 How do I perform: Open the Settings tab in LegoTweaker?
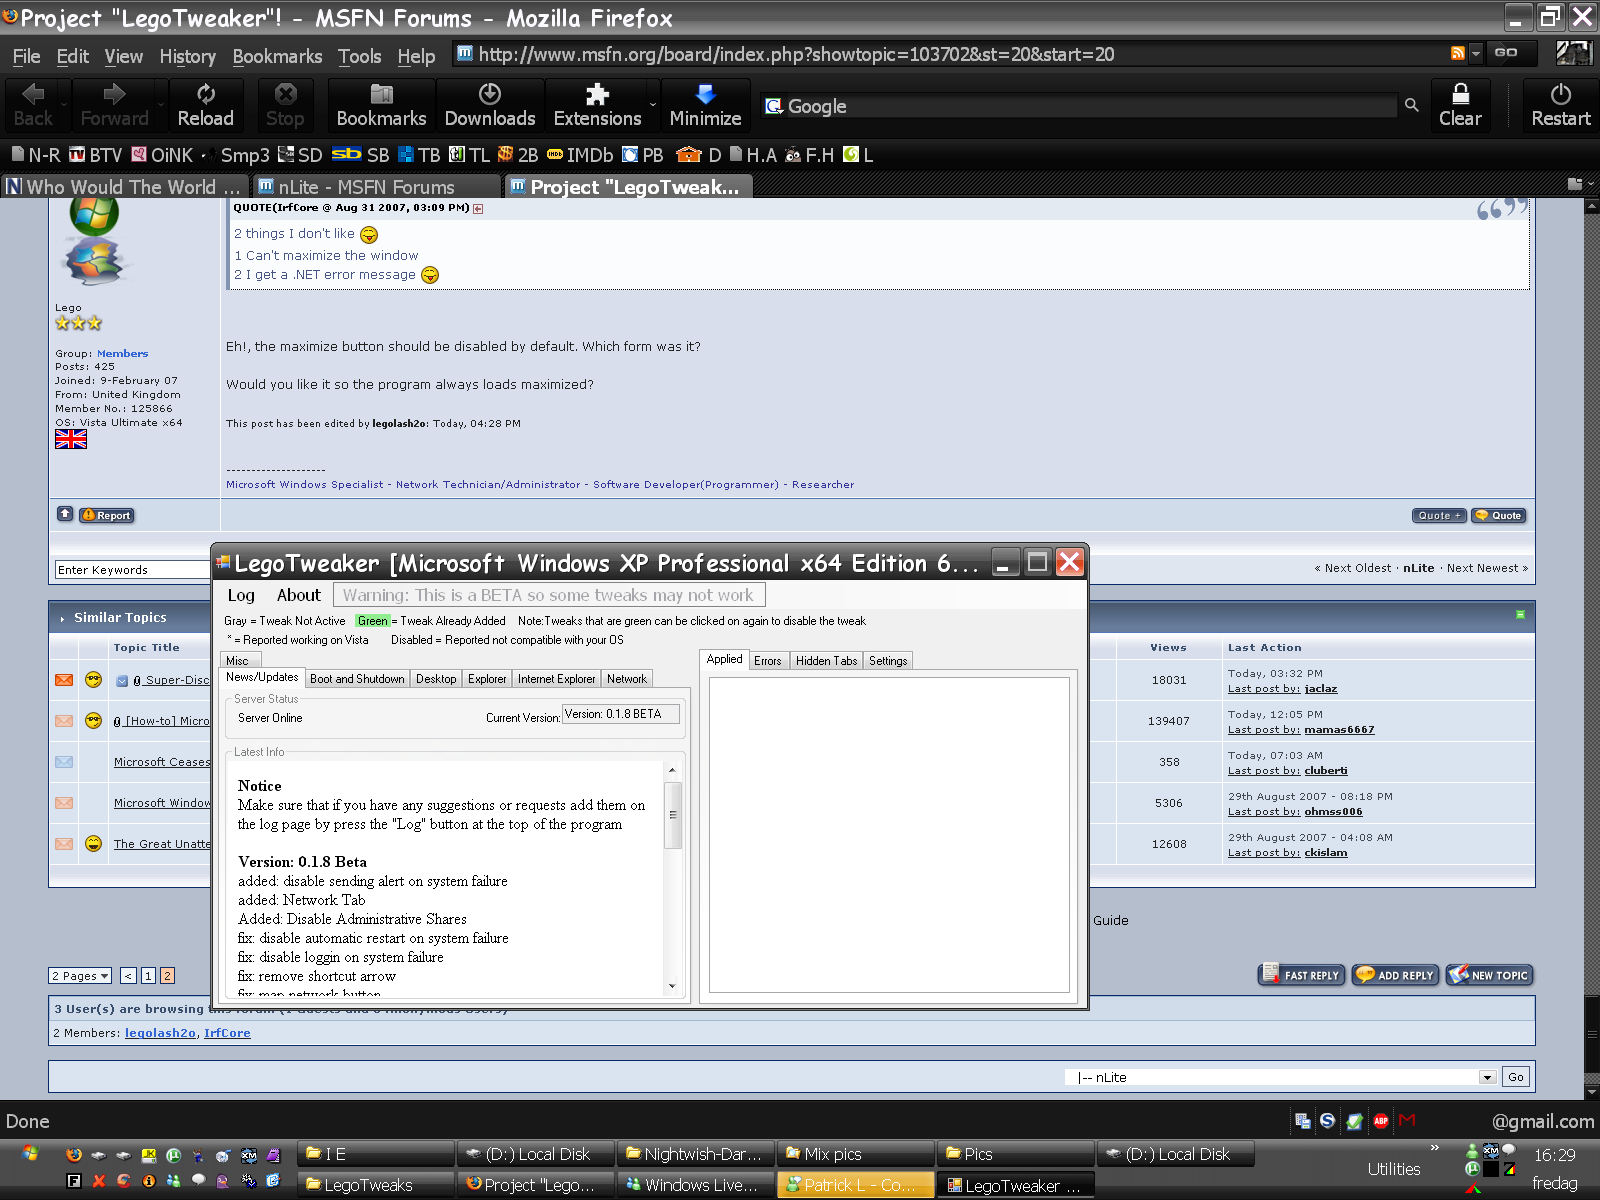888,661
